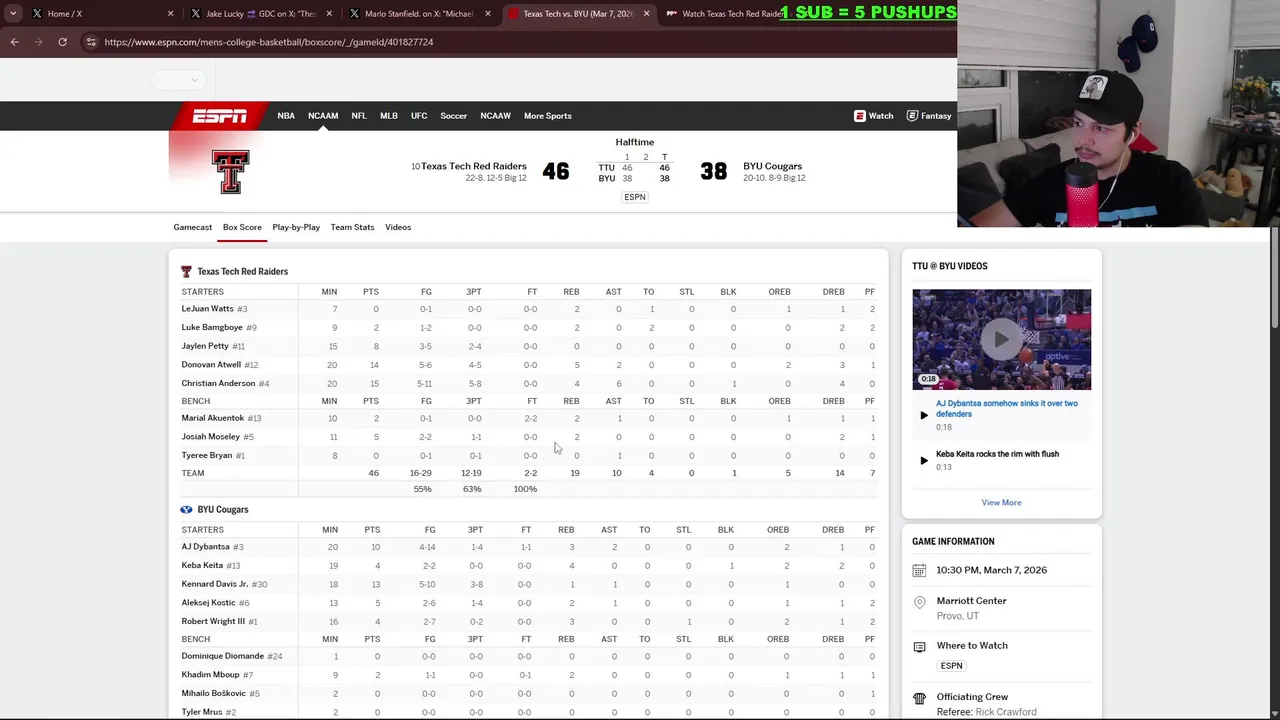Switch to the Videos tab
The height and width of the screenshot is (720, 1280).
coord(398,227)
